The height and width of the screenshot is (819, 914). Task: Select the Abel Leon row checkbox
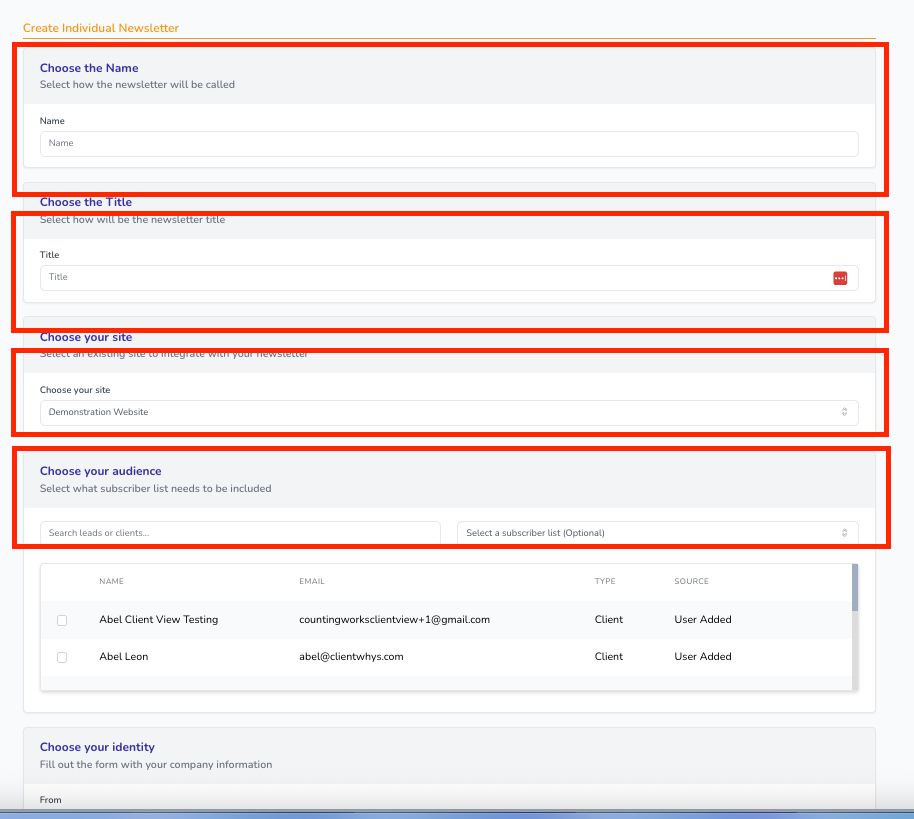coord(62,657)
